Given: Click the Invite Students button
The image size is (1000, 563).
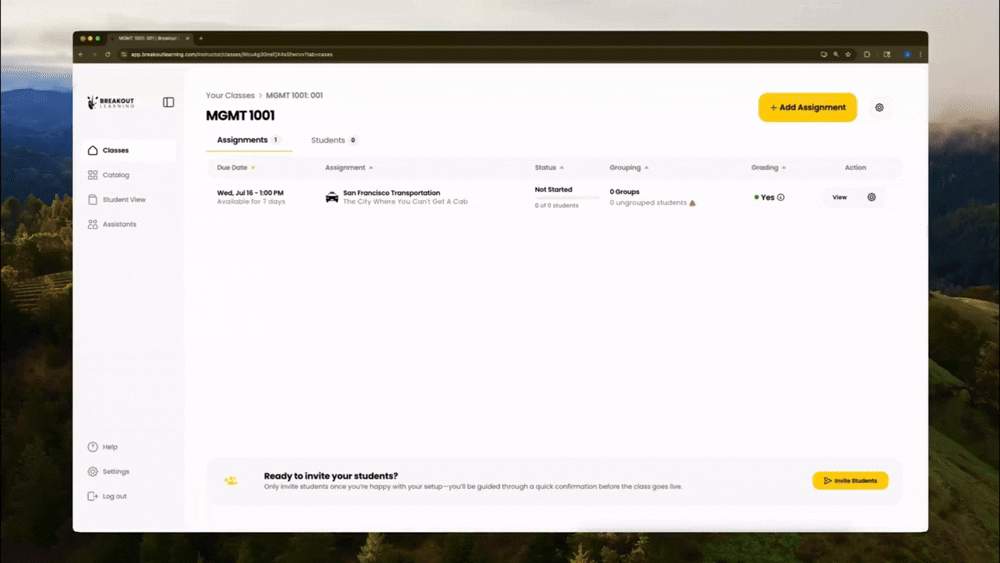Looking at the screenshot, I should pos(850,481).
